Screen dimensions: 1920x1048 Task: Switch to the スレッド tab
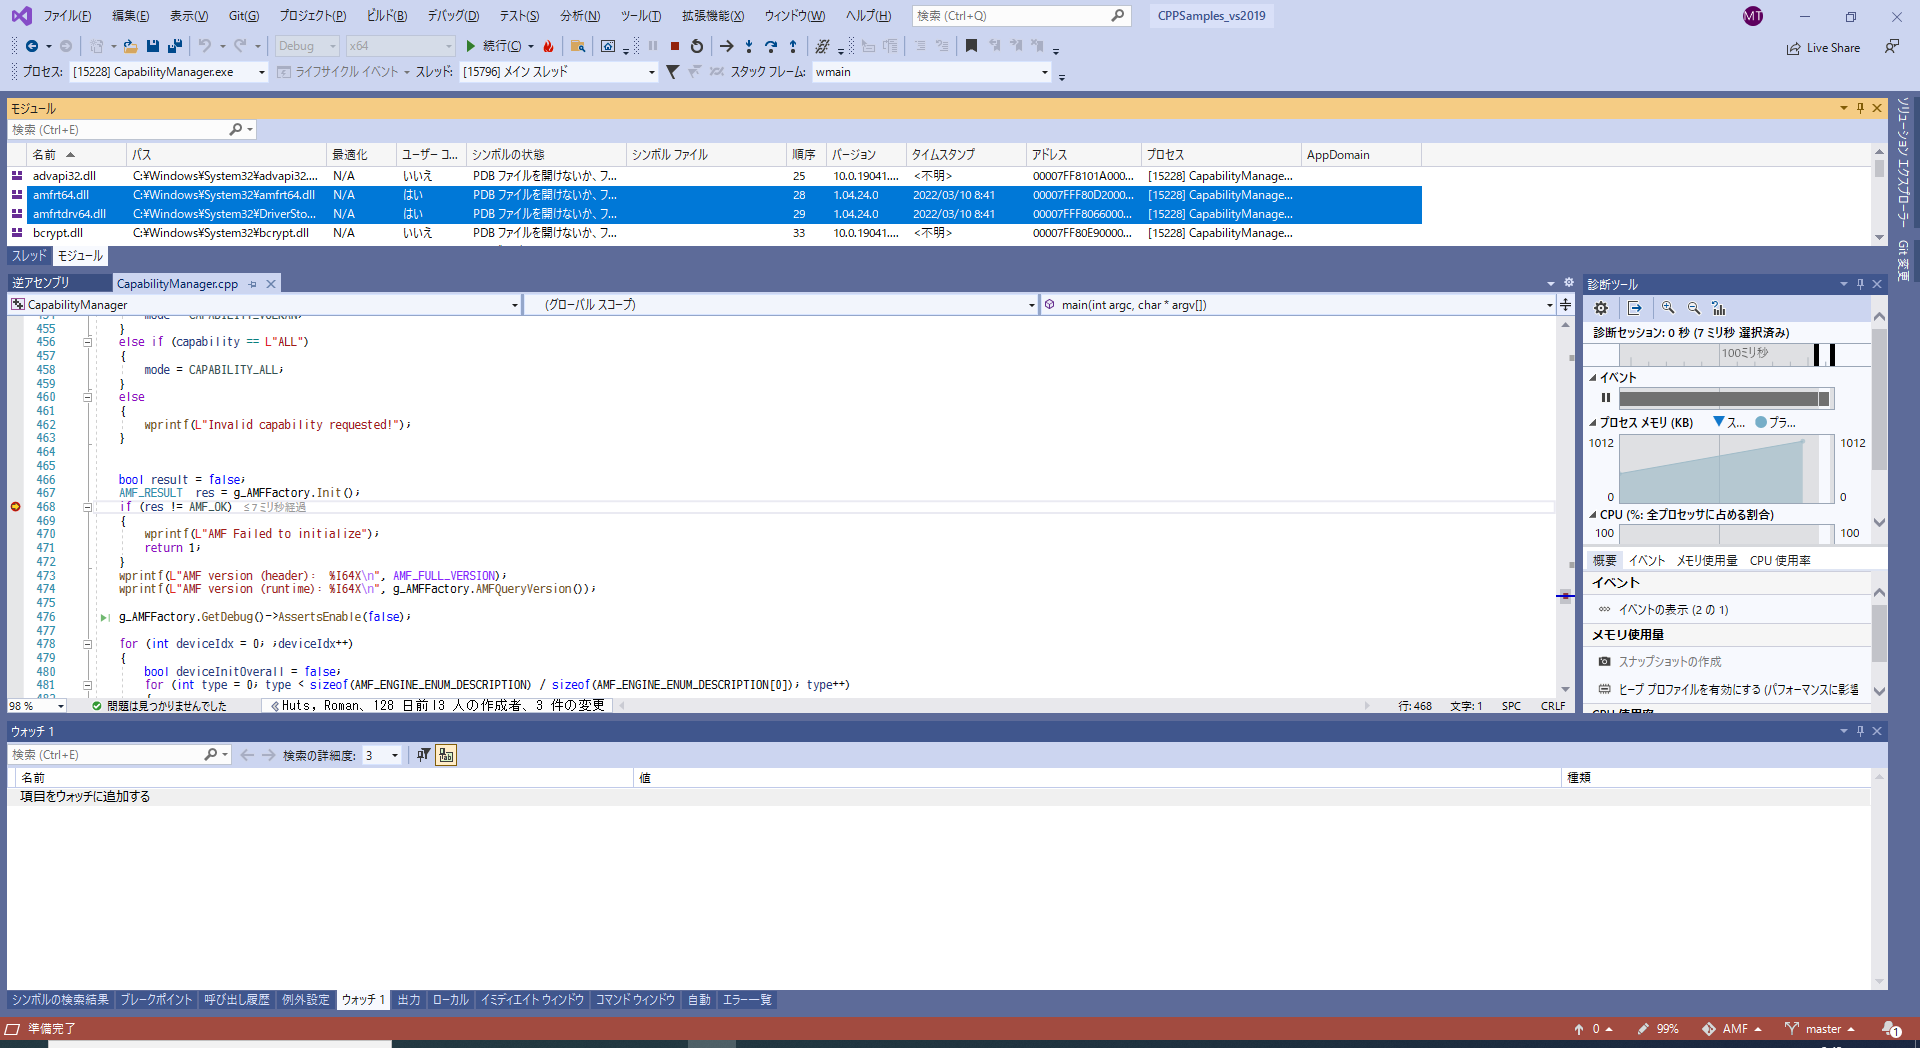tap(27, 256)
